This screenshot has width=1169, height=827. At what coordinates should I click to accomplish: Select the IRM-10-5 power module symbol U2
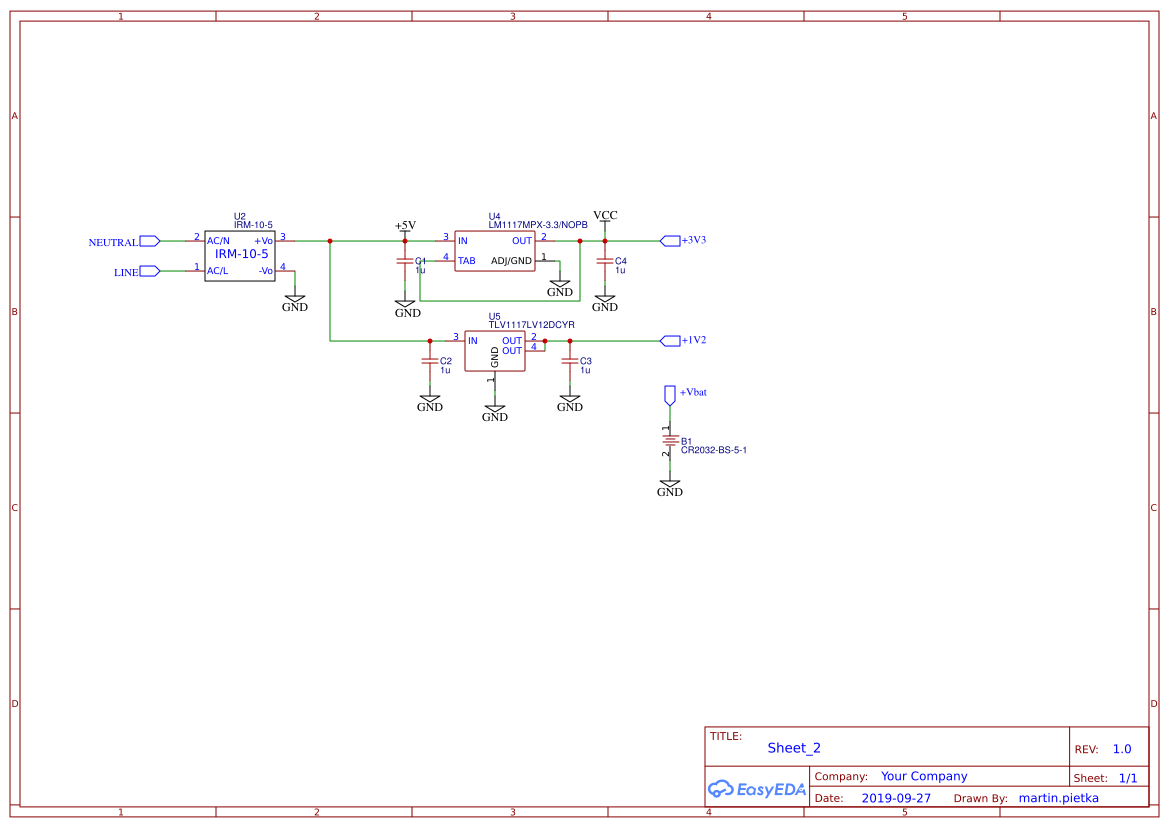tap(240, 255)
